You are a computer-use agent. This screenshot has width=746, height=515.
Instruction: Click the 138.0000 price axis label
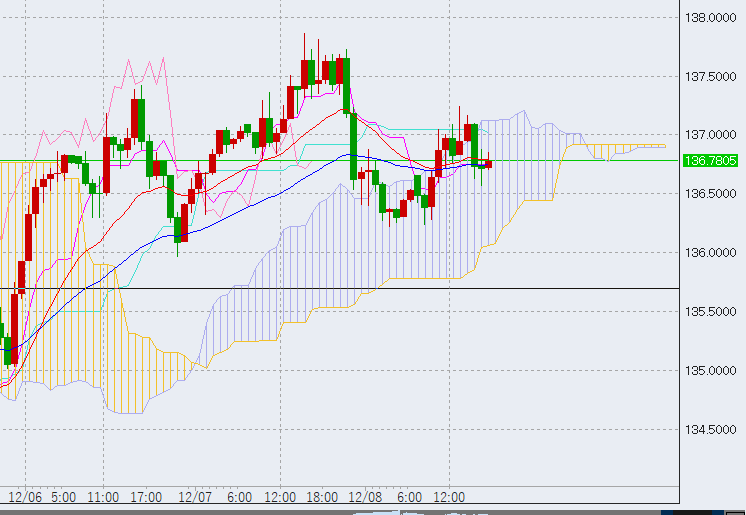click(710, 17)
